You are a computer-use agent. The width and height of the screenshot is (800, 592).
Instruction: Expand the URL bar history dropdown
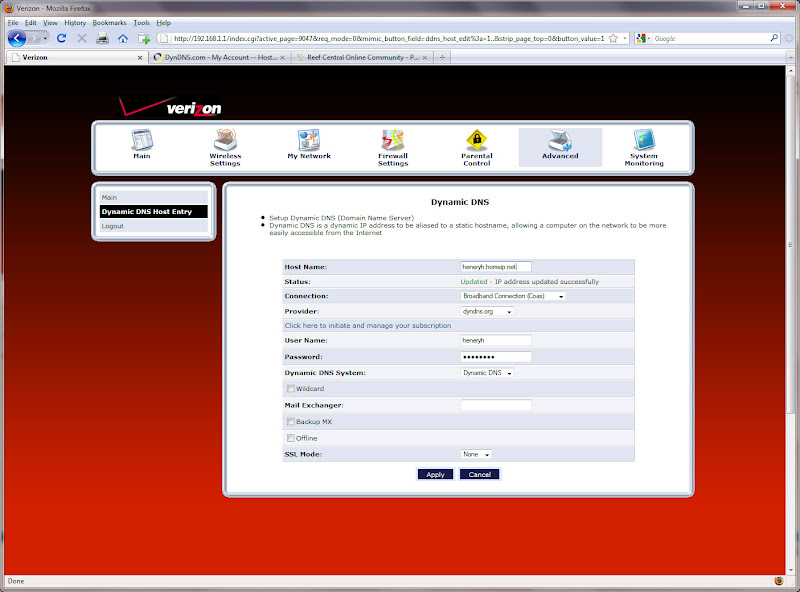coord(624,38)
